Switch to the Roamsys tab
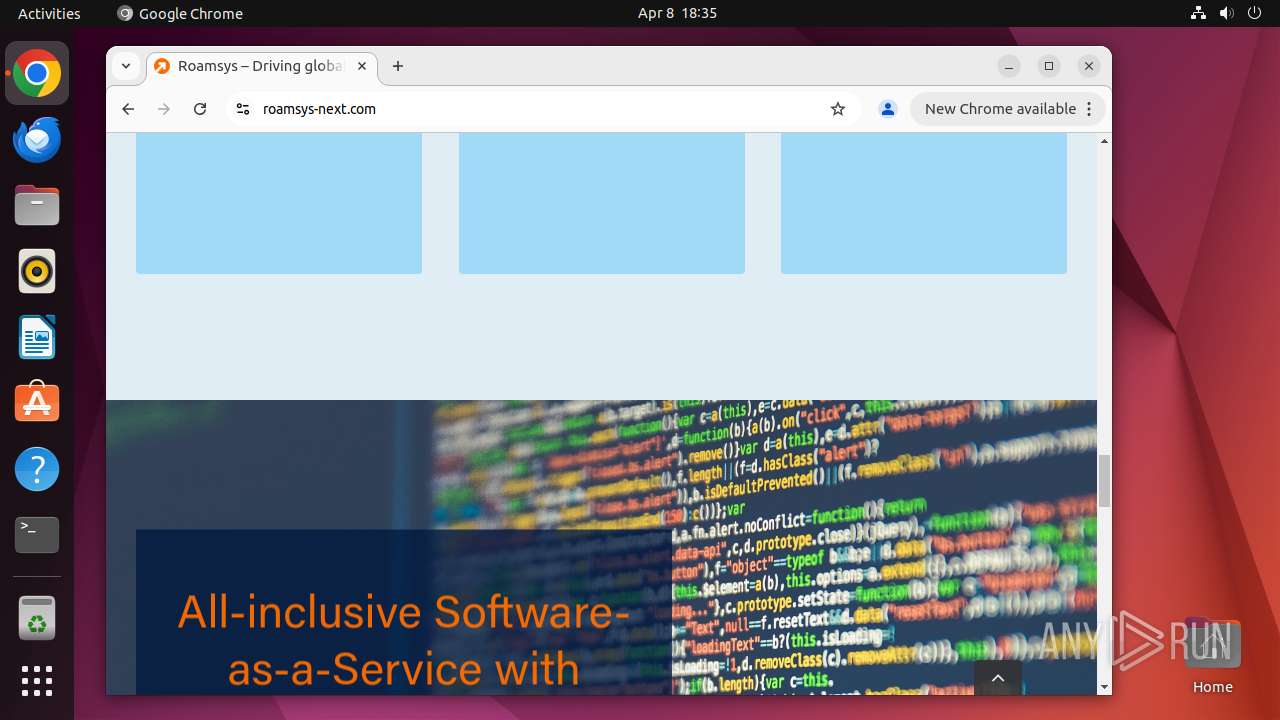Screen dimensions: 1280x720 pyautogui.click(x=262, y=66)
